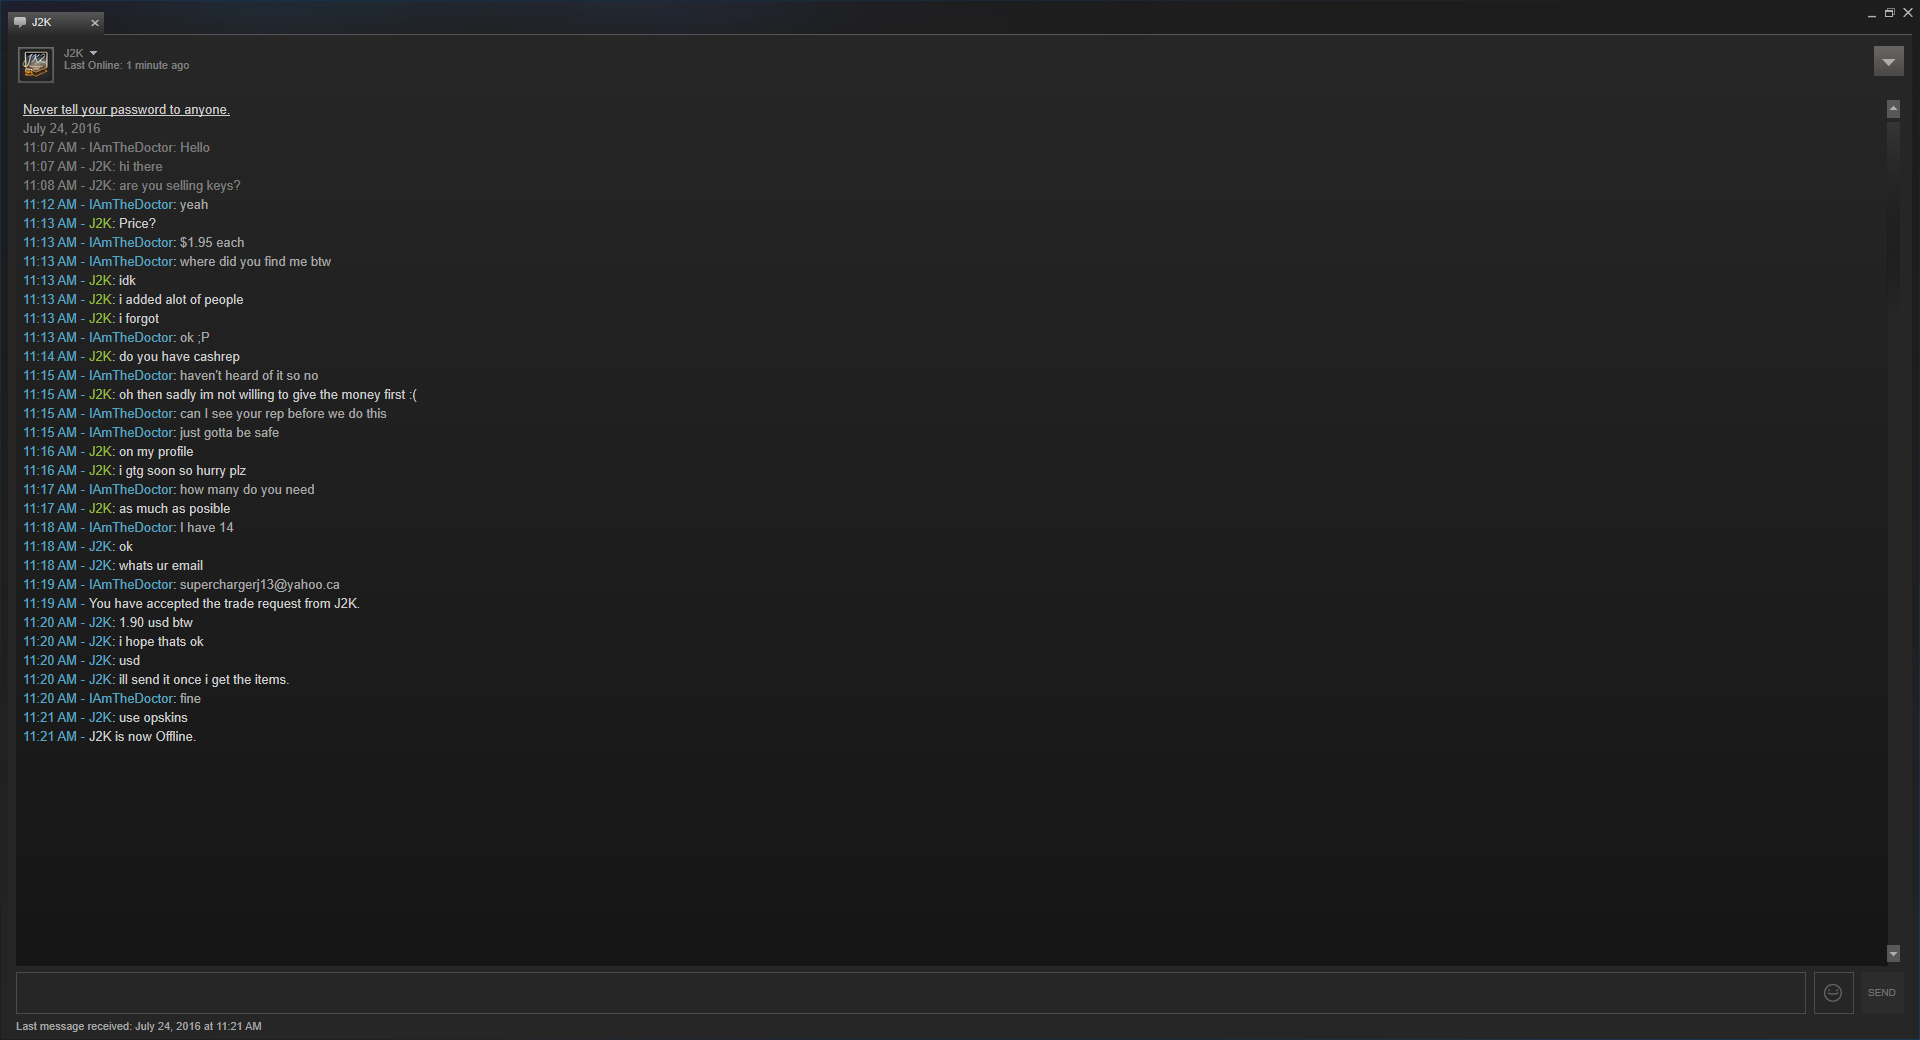Image resolution: width=1920 pixels, height=1040 pixels.
Task: Click the superchargerj13@yahoo.ca email address
Action: pos(259,585)
